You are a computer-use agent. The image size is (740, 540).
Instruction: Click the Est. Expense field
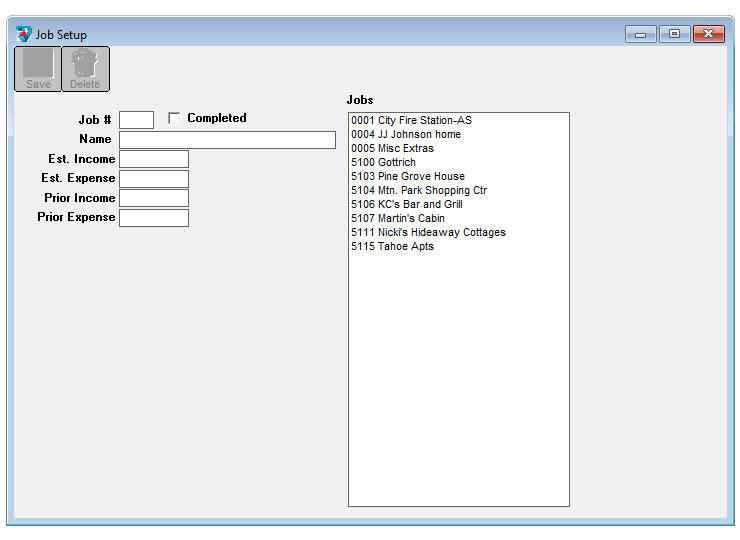click(153, 179)
